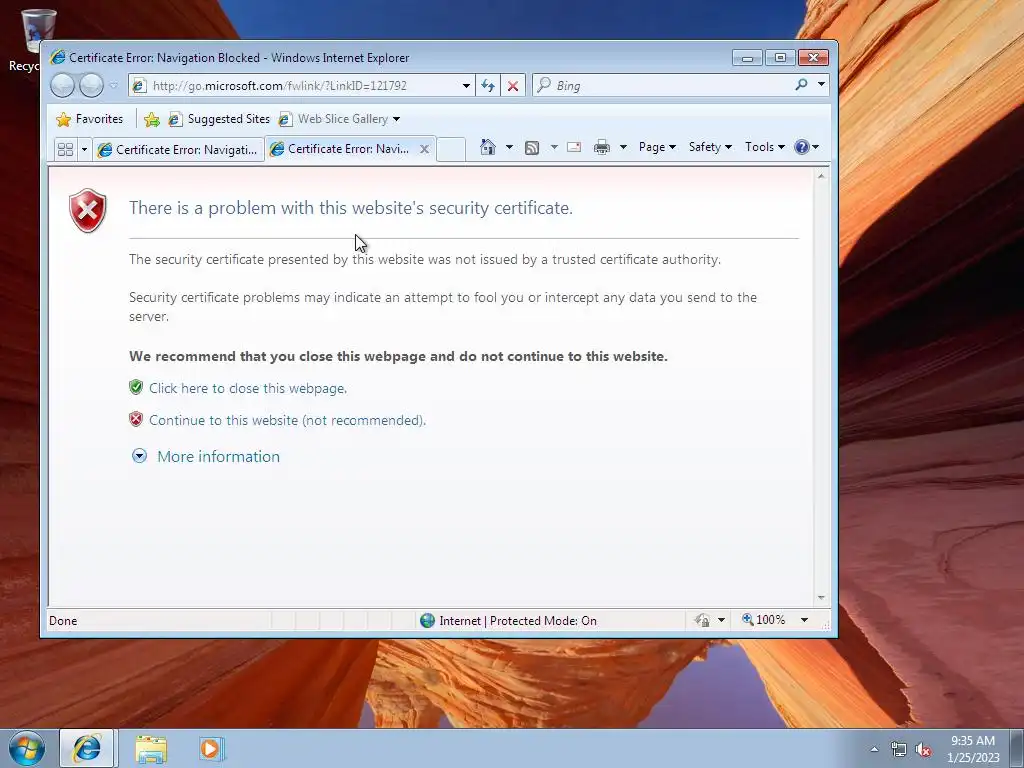This screenshot has height=768, width=1024.
Task: Click the Refresh page button
Action: pyautogui.click(x=488, y=86)
